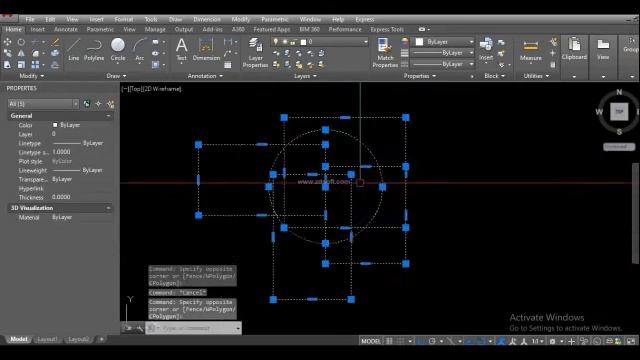Open Layer Properties manager
Image resolution: width=640 pixels, height=360 pixels.
(256, 52)
